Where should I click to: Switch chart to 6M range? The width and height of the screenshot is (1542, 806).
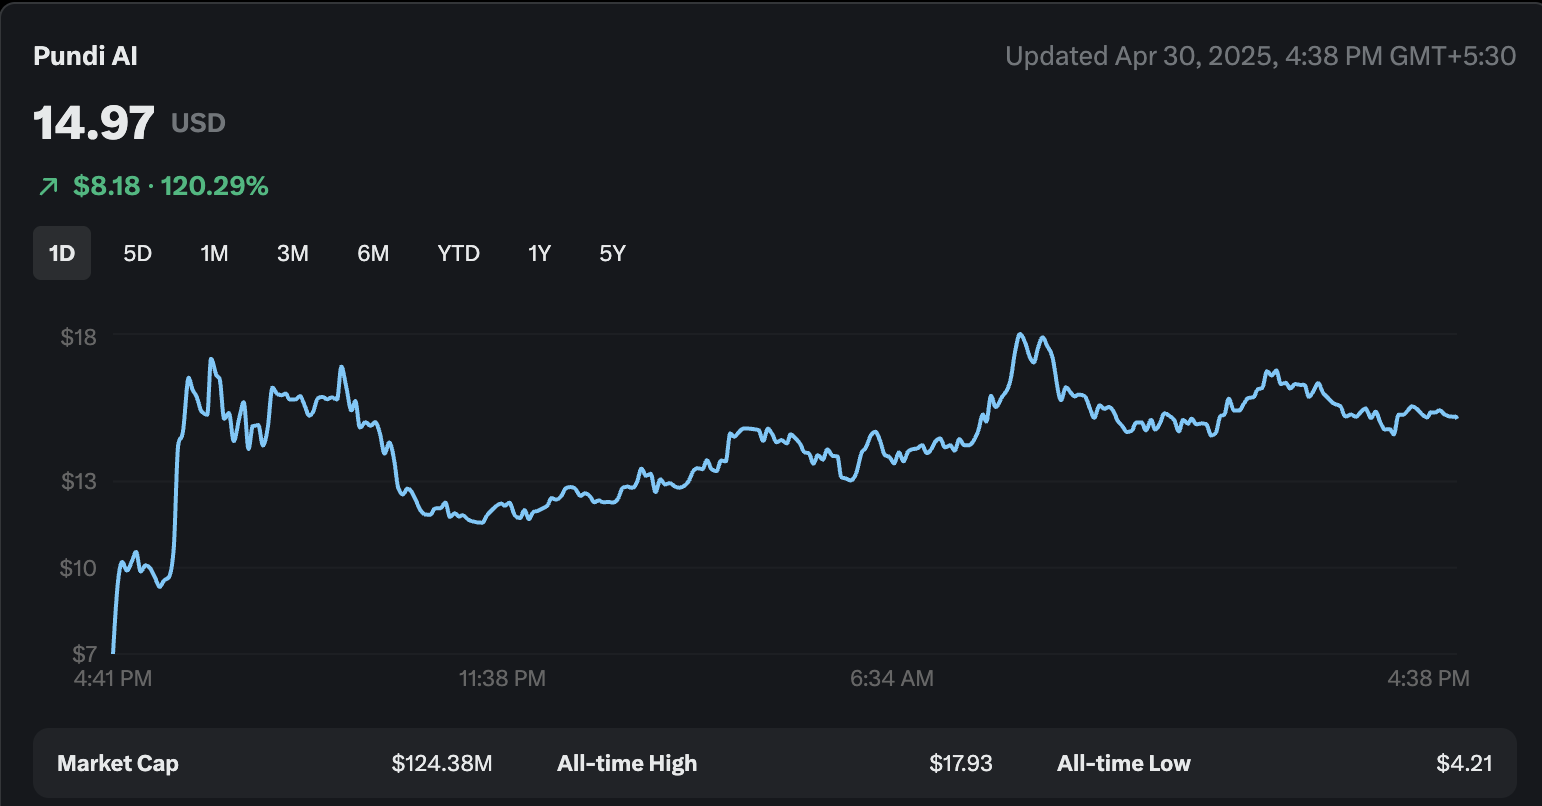click(x=373, y=253)
